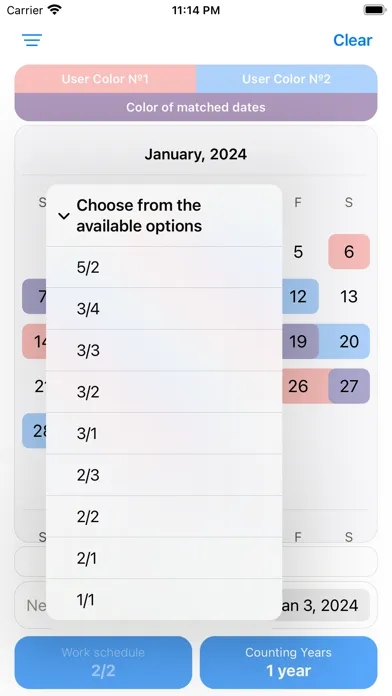
Task: Select the 2/3 schedule entry
Action: point(164,475)
